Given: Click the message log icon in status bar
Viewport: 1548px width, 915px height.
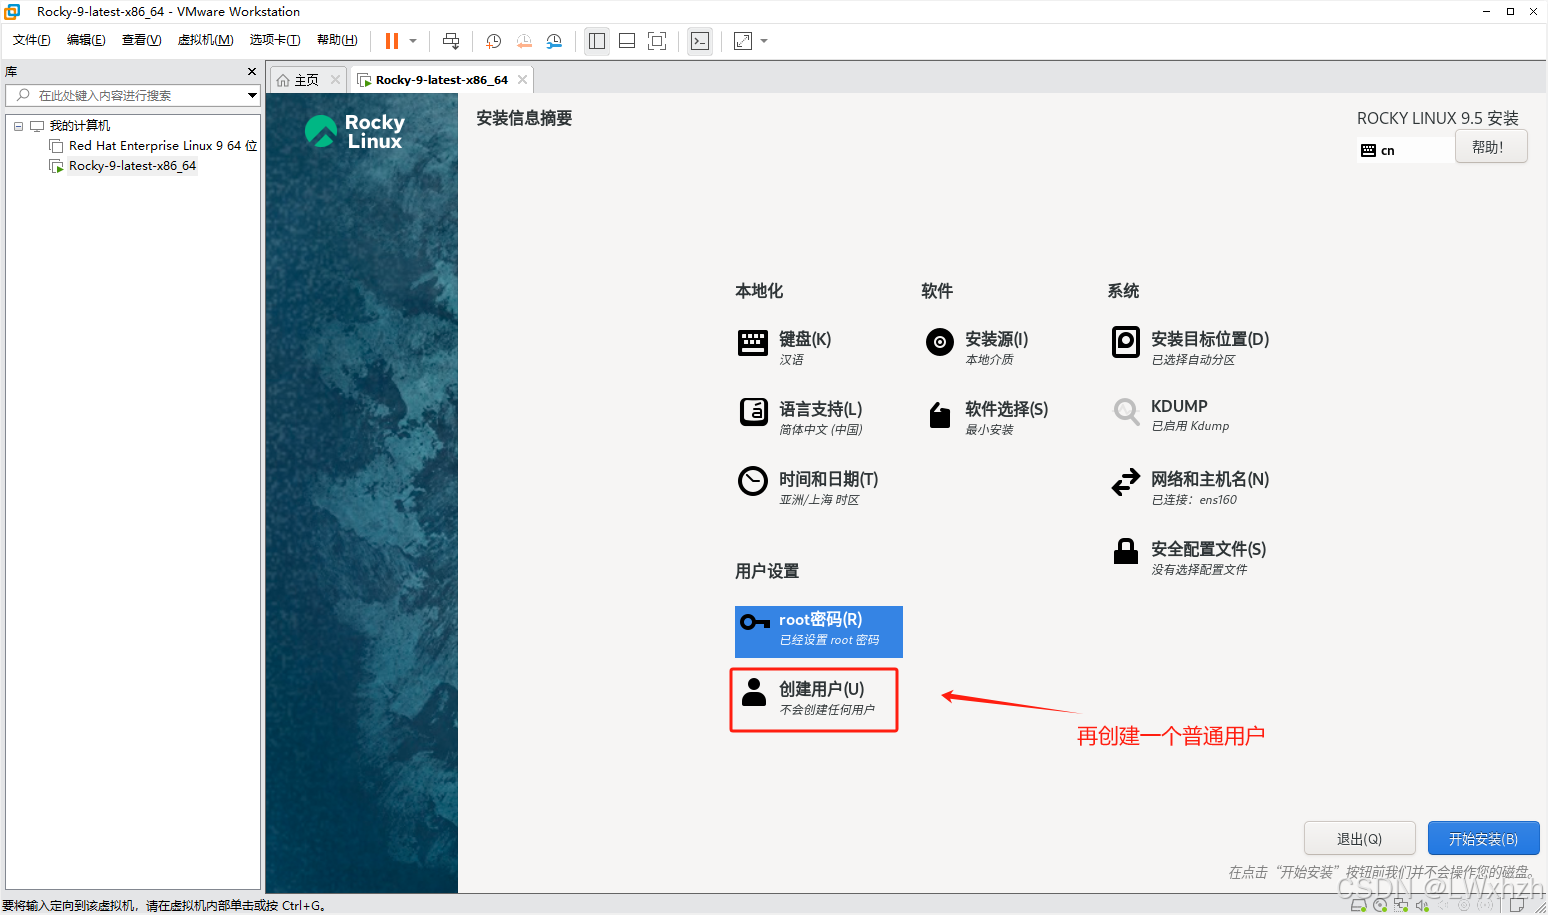Looking at the screenshot, I should (1517, 905).
